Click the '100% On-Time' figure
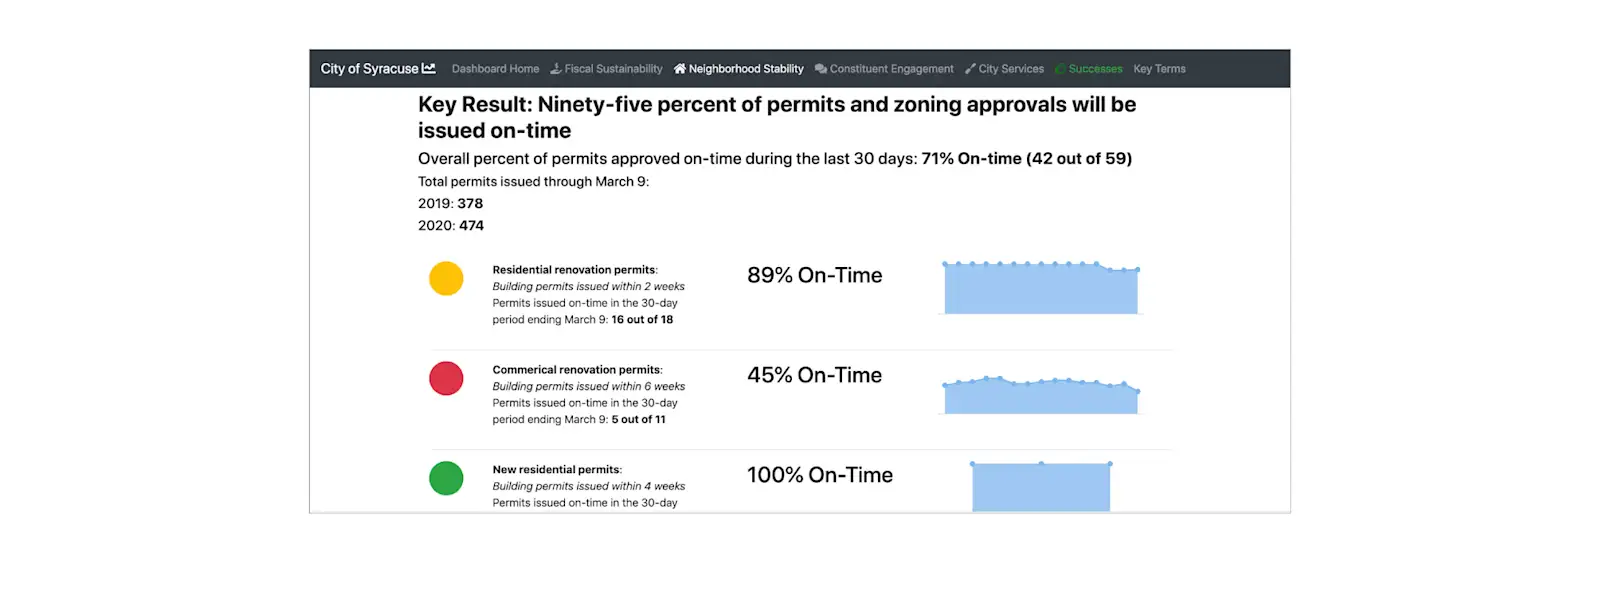Screen dimensions: 1600x600 pyautogui.click(x=820, y=475)
